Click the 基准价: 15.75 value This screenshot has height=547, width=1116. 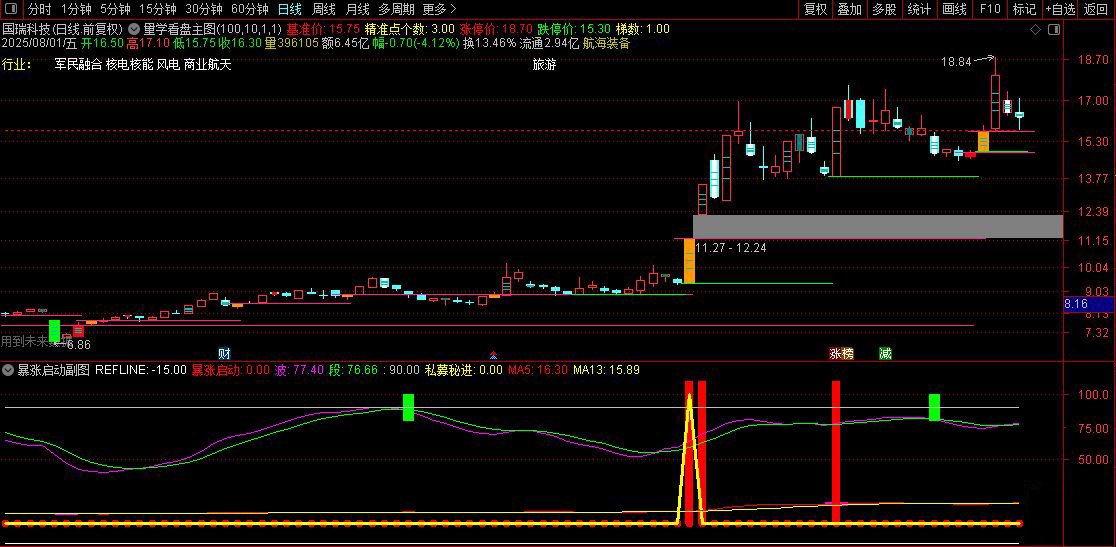(322, 29)
